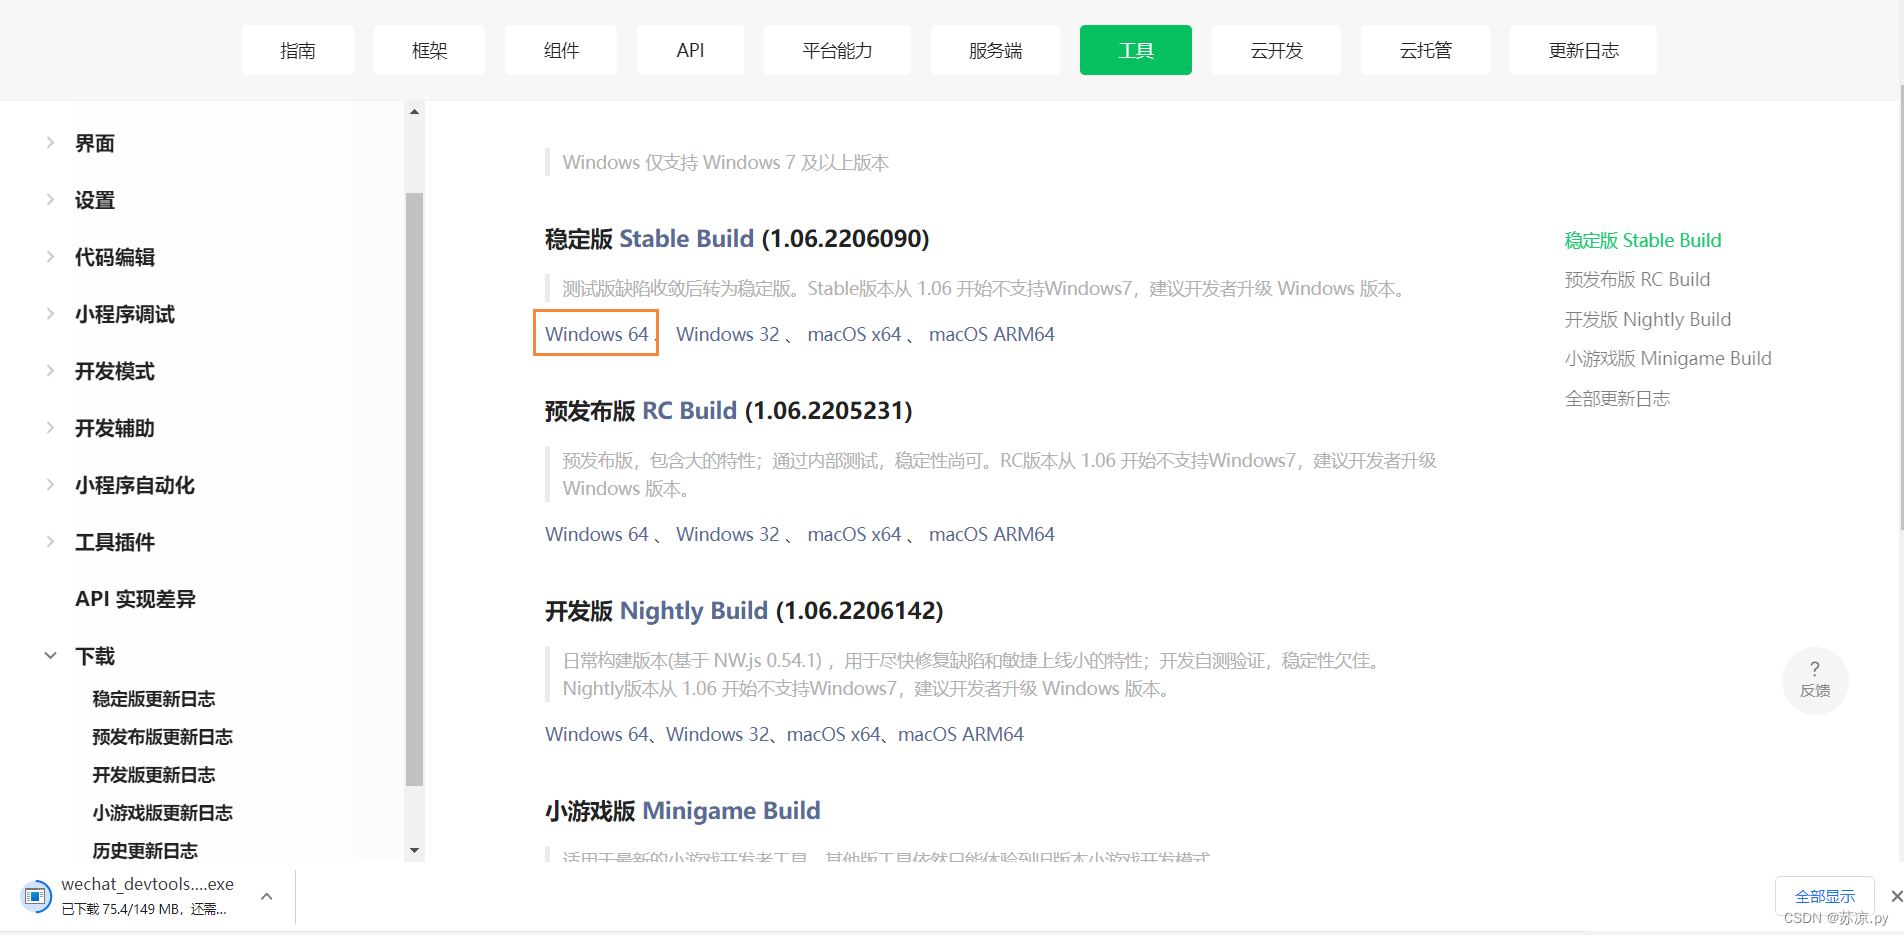1904x935 pixels.
Task: Open 预发布版更新日志 in sidebar
Action: tap(162, 737)
